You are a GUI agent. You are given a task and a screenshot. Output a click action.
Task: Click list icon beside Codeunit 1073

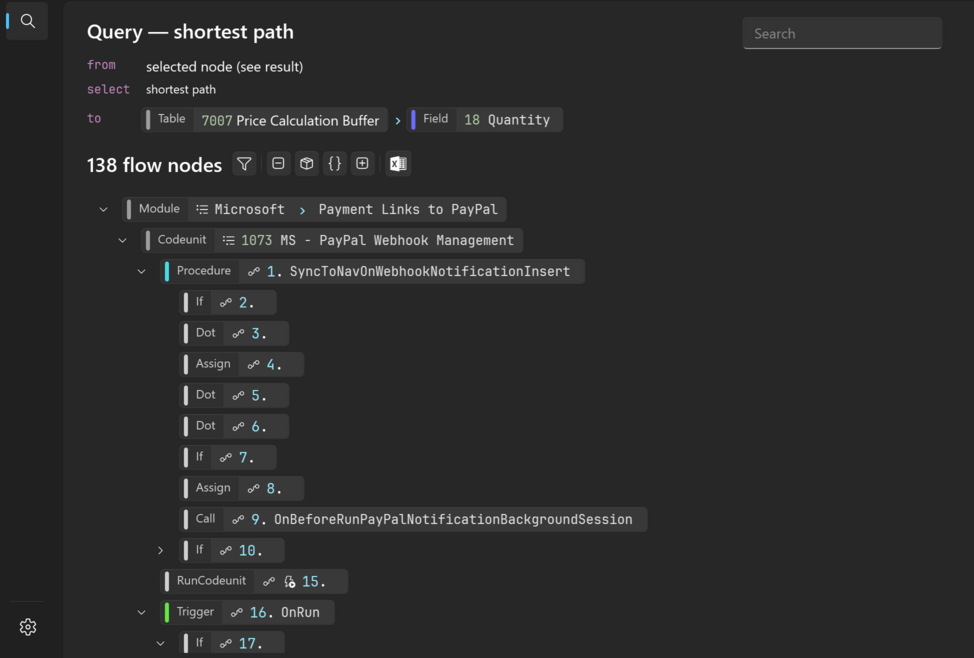coord(229,240)
